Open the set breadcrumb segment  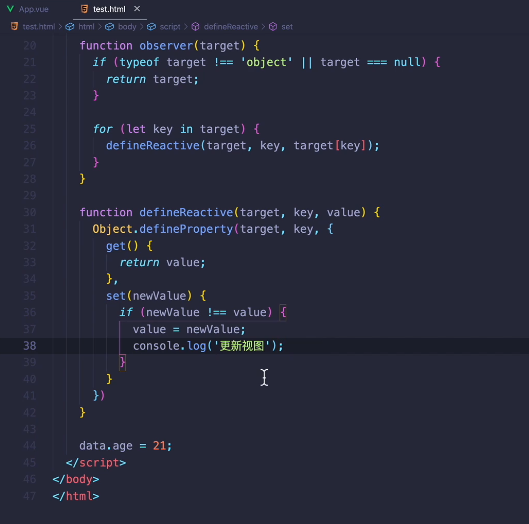(x=287, y=27)
